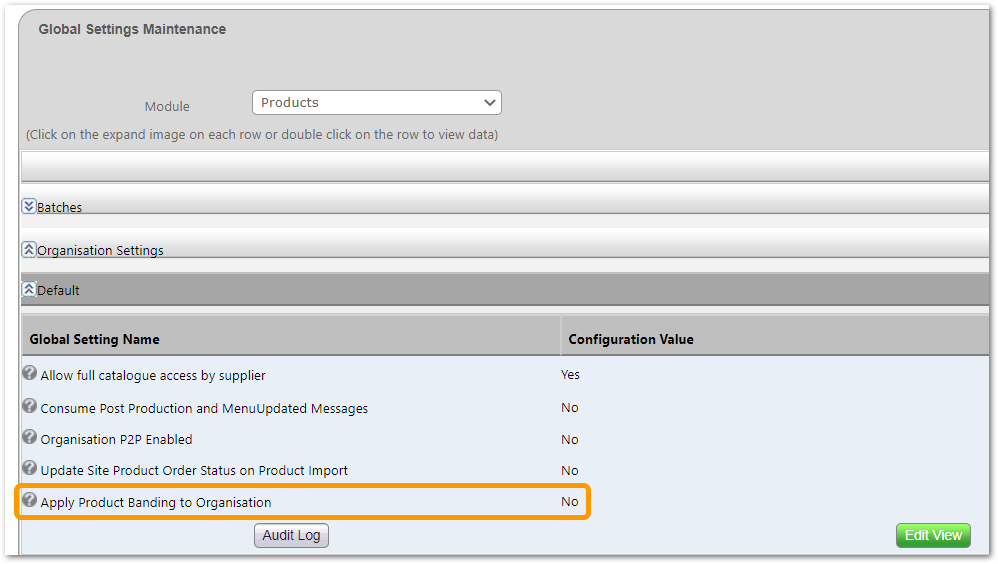The width and height of the screenshot is (998, 564).
Task: Click the Batches section label
Action: tap(59, 208)
